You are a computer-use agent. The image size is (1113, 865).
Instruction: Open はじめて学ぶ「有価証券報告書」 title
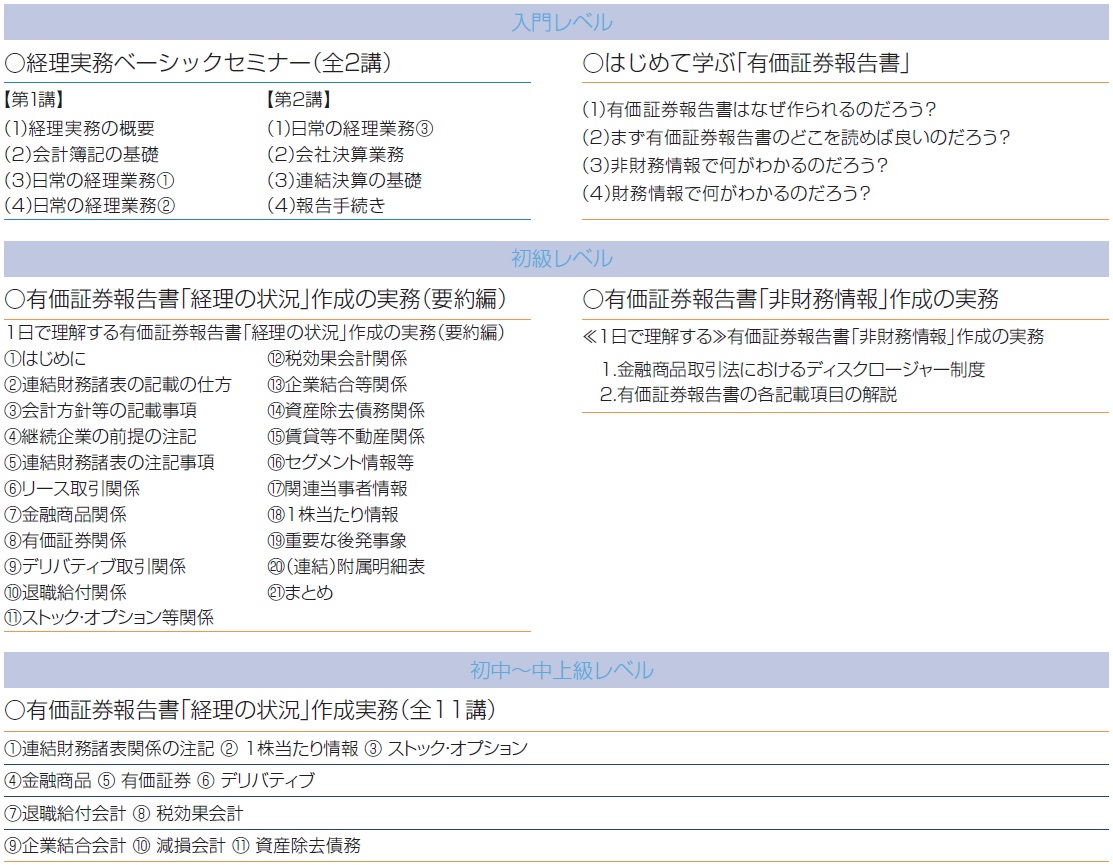[747, 63]
